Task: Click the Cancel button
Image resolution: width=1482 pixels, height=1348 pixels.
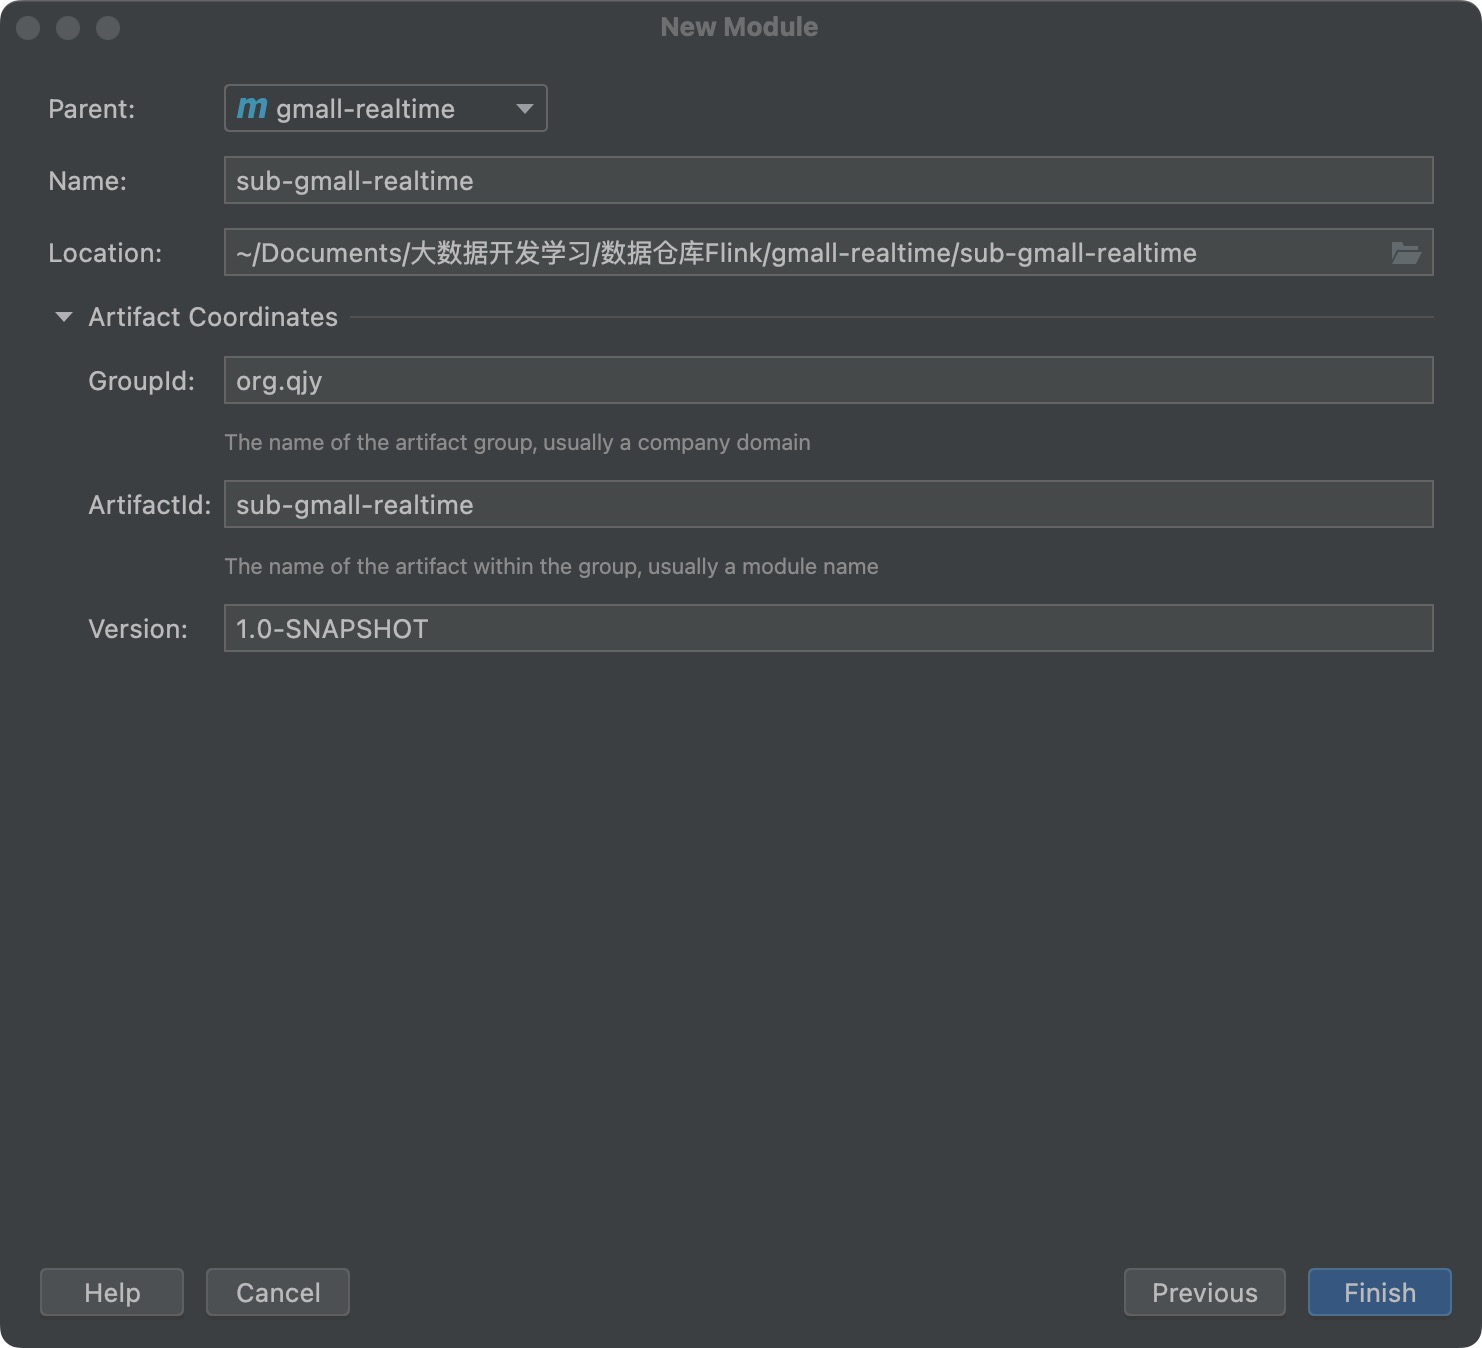Action: (278, 1293)
